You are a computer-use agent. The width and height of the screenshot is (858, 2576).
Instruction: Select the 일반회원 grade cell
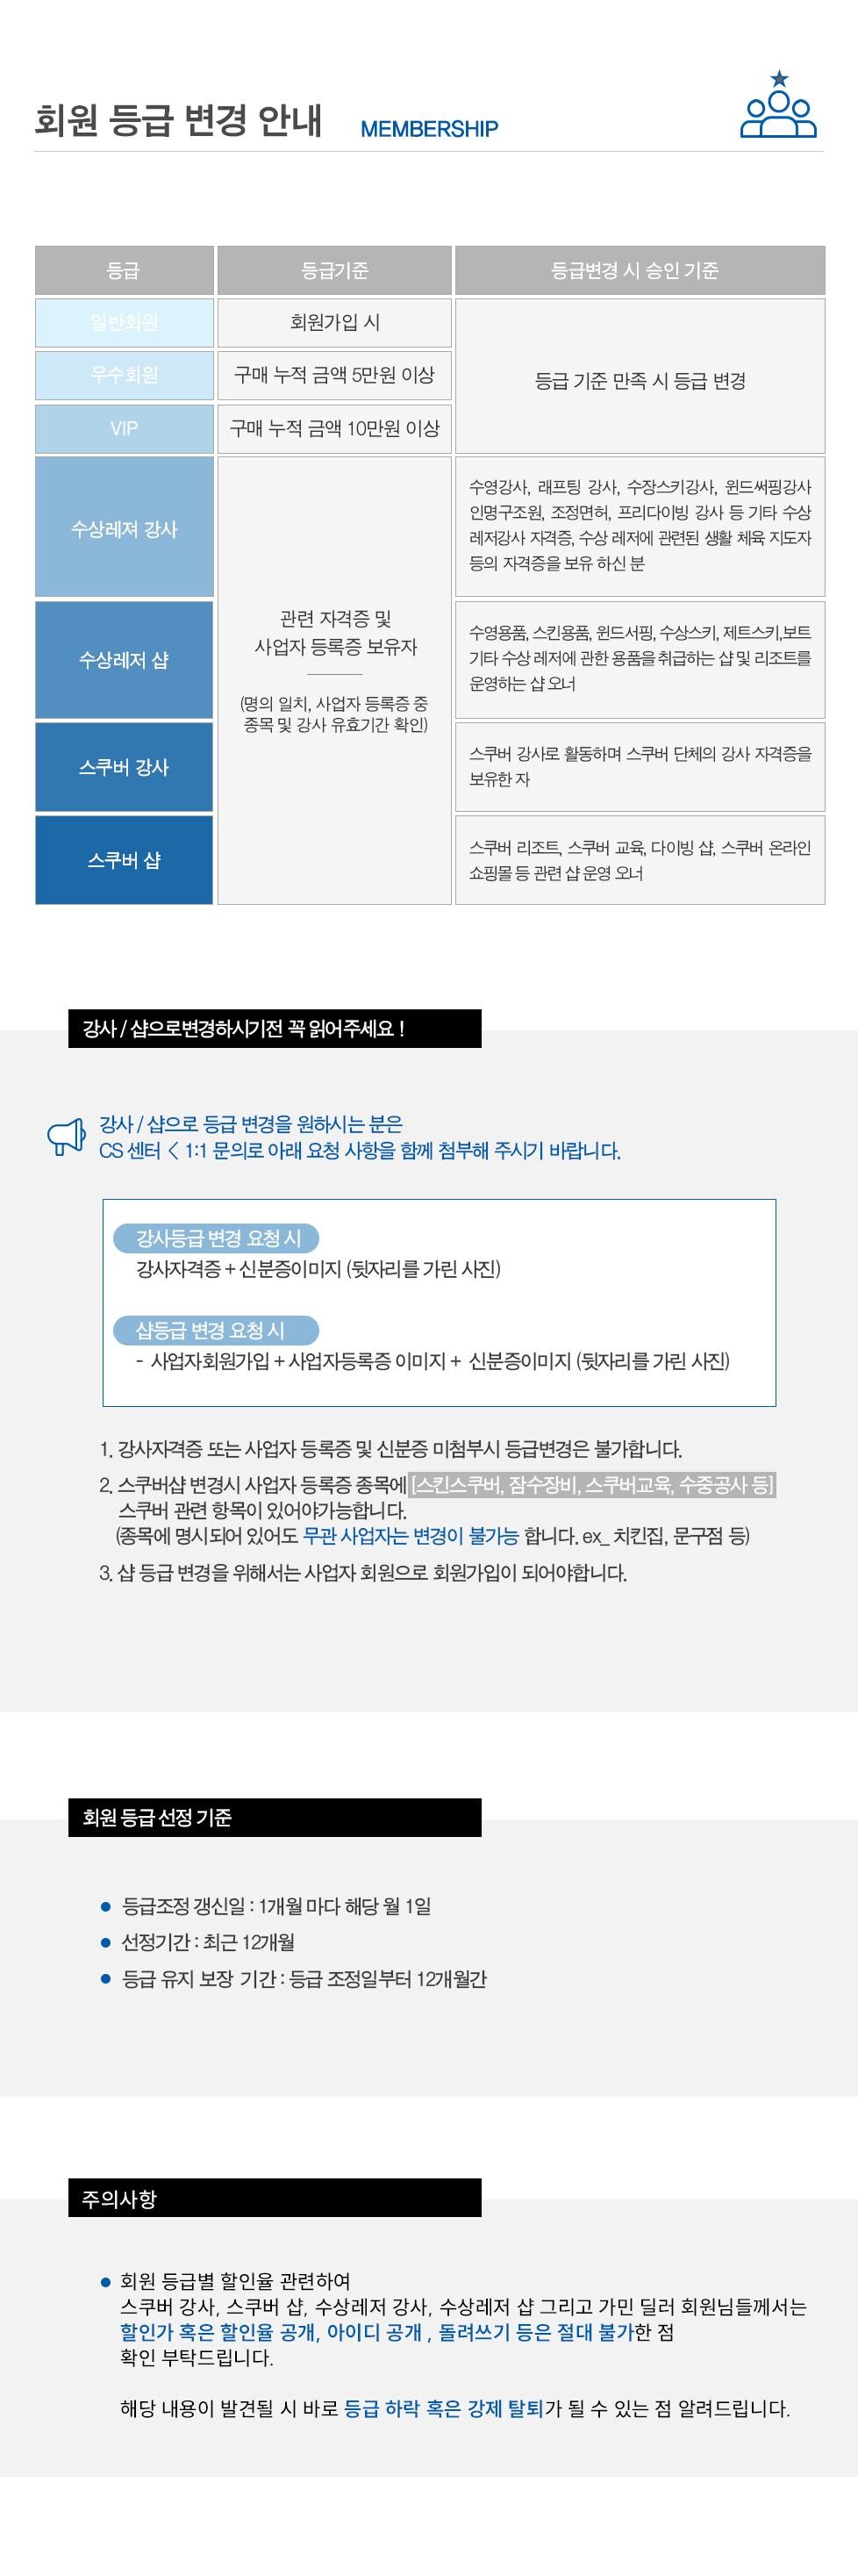pyautogui.click(x=124, y=323)
